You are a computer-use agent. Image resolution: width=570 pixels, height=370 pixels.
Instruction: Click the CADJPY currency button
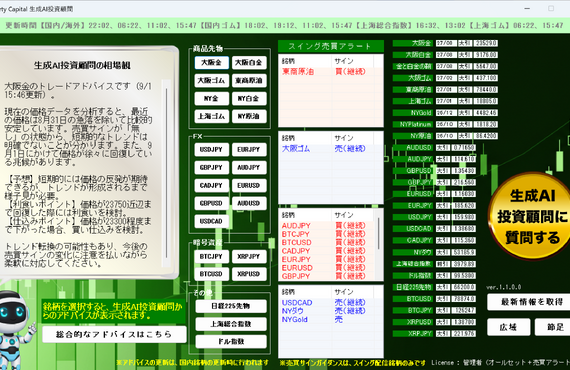click(212, 185)
